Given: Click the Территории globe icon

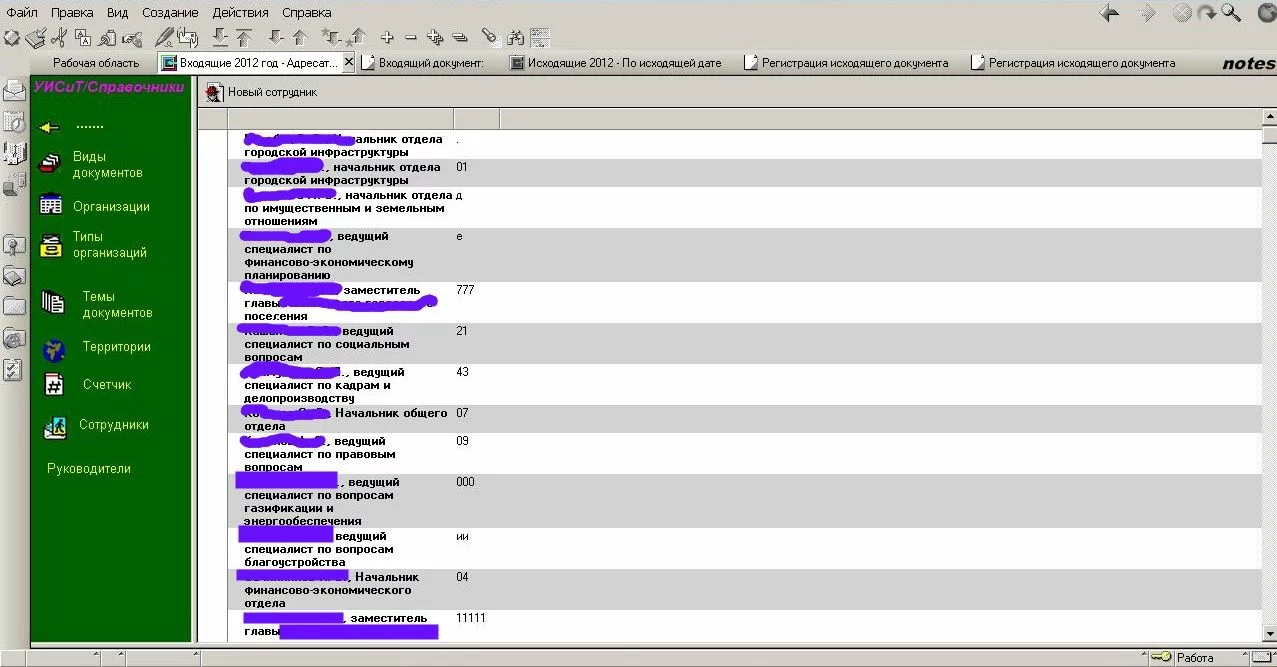Looking at the screenshot, I should [x=53, y=349].
